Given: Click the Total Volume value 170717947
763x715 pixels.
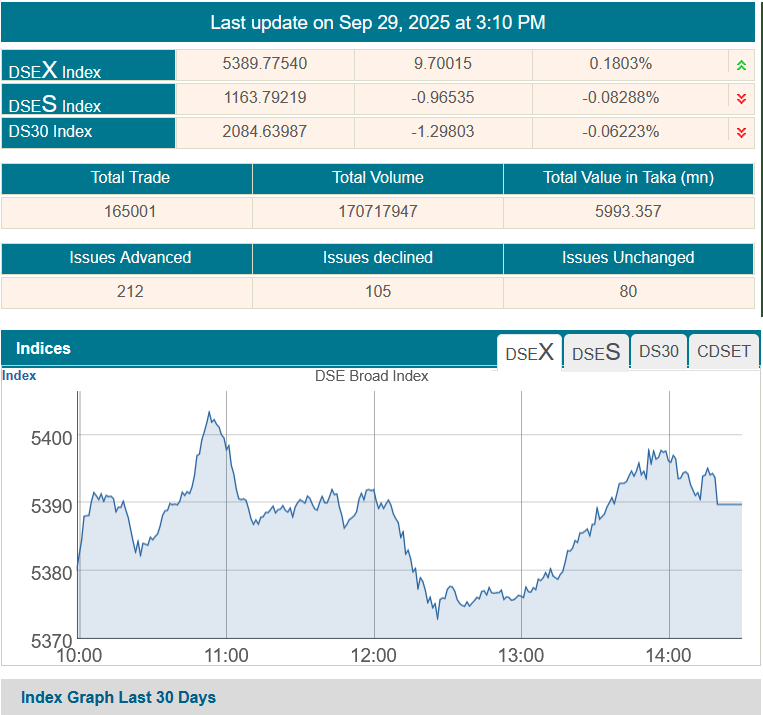Looking at the screenshot, I should tap(377, 212).
